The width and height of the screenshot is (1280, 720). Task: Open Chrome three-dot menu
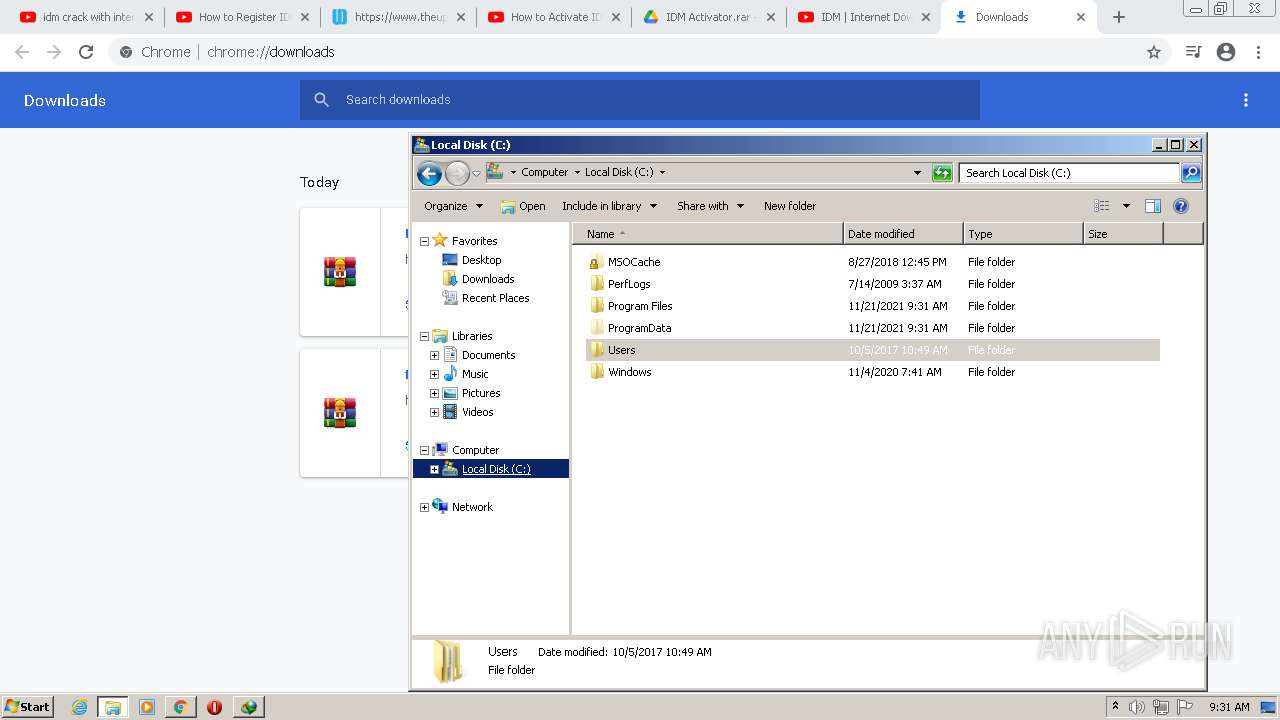(1259, 52)
